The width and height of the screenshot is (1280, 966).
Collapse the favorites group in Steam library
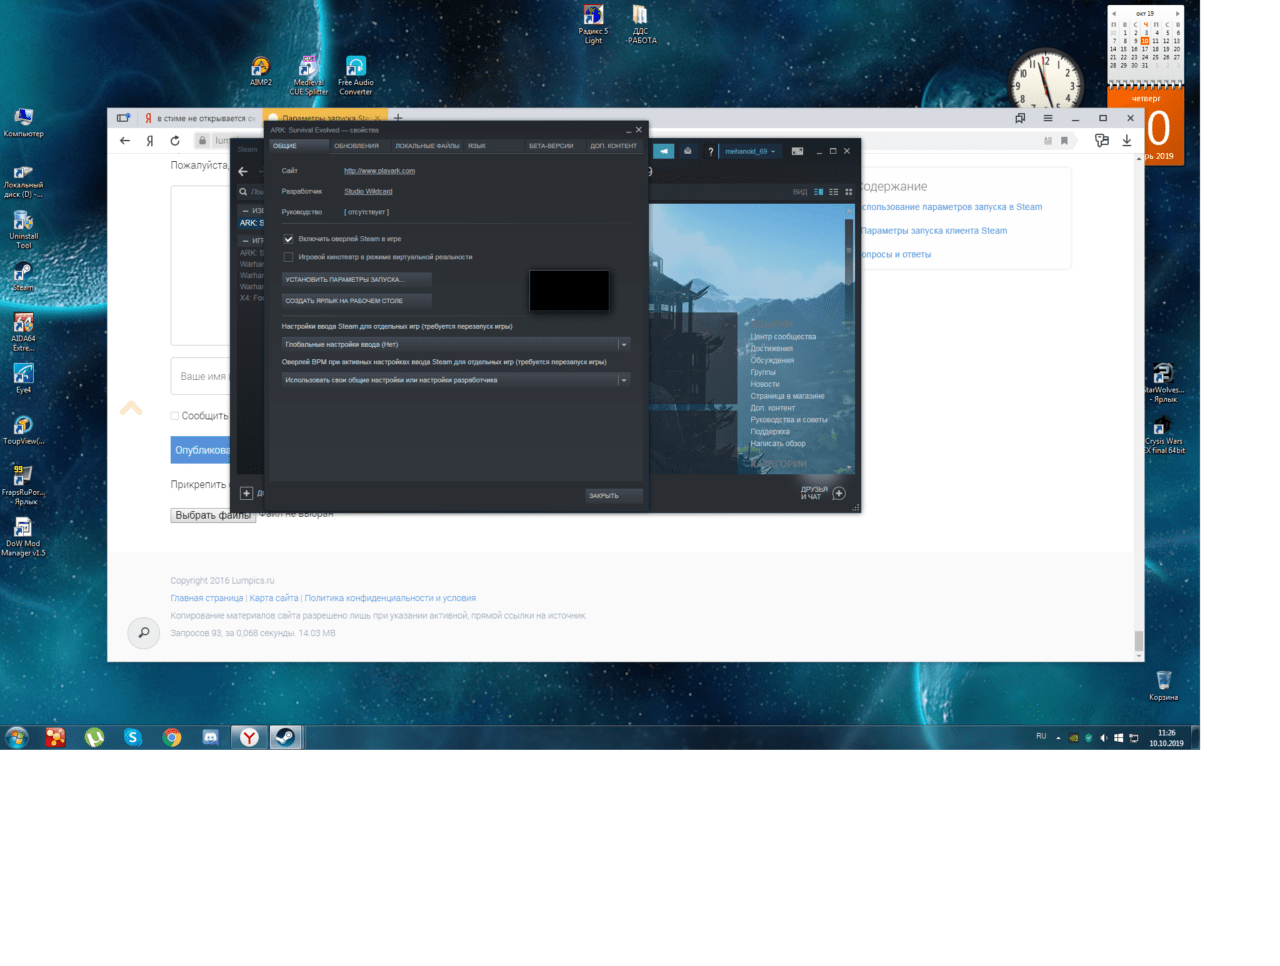coord(245,211)
